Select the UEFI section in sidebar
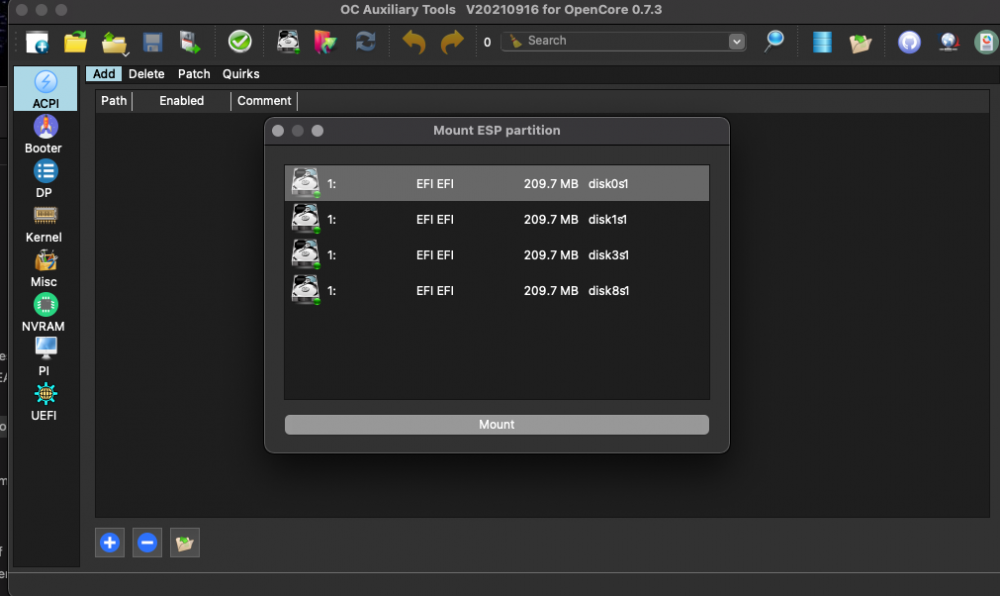This screenshot has width=1000, height=596. coord(45,402)
